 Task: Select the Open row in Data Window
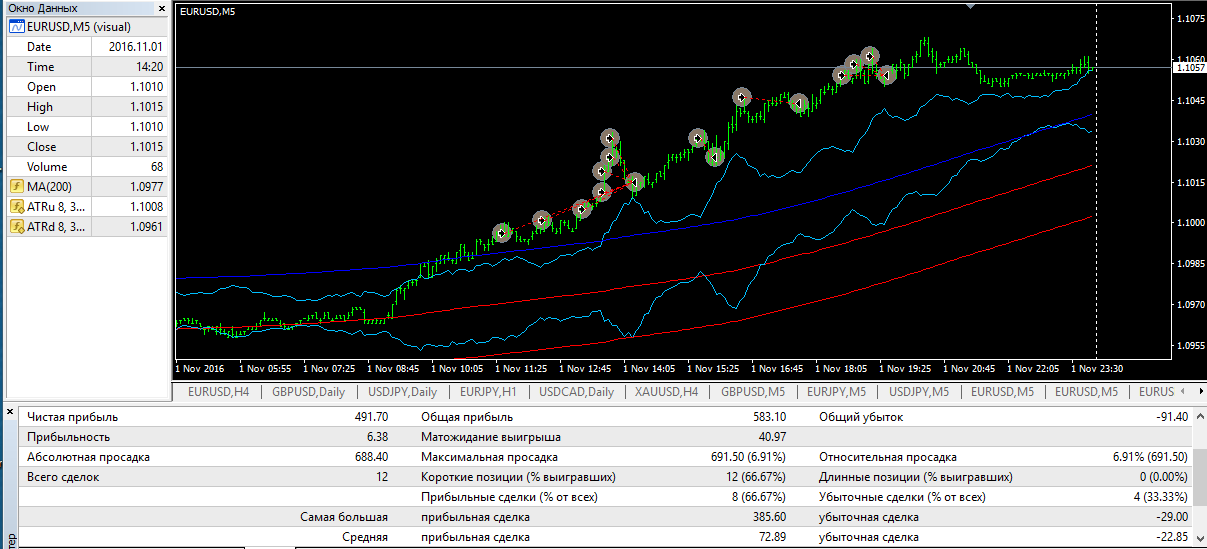pyautogui.click(x=86, y=87)
